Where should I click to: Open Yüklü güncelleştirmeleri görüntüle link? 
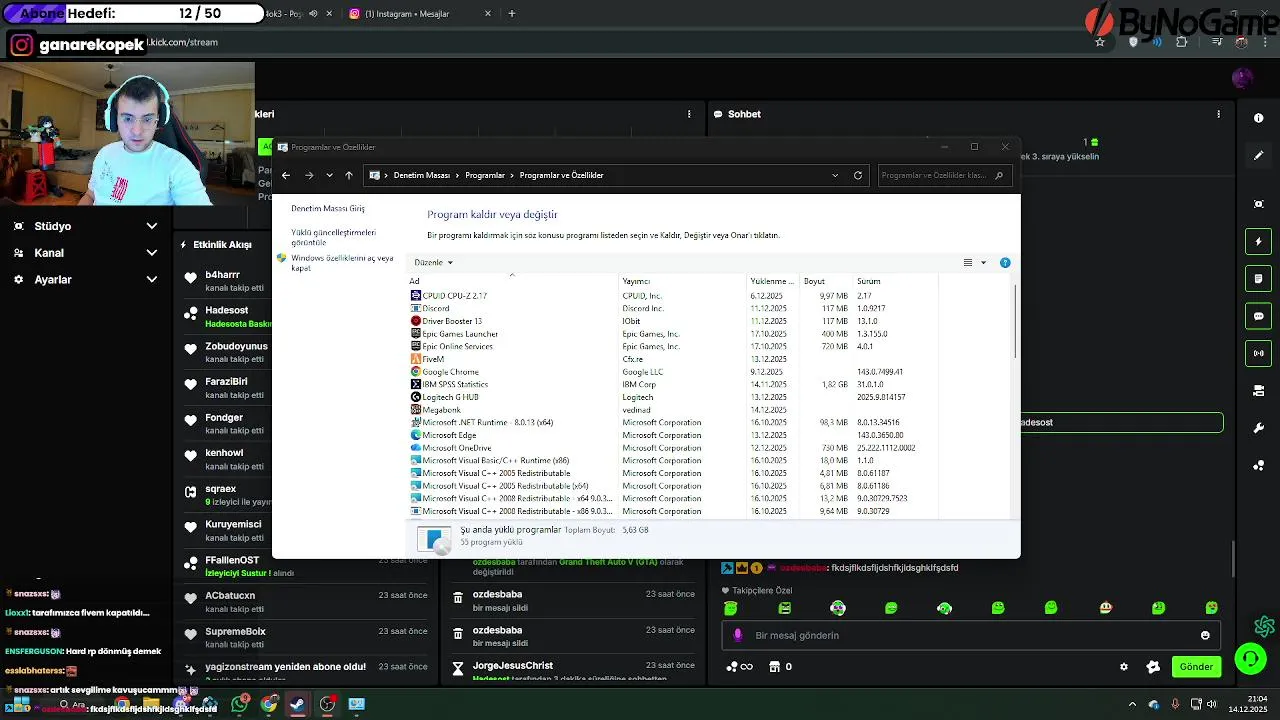click(334, 237)
